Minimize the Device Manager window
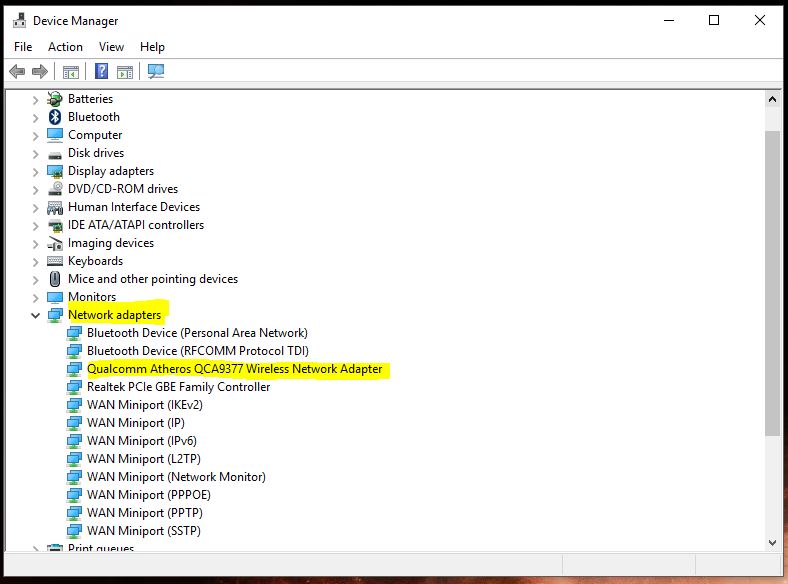Screen dimensions: 788x584 tap(669, 21)
